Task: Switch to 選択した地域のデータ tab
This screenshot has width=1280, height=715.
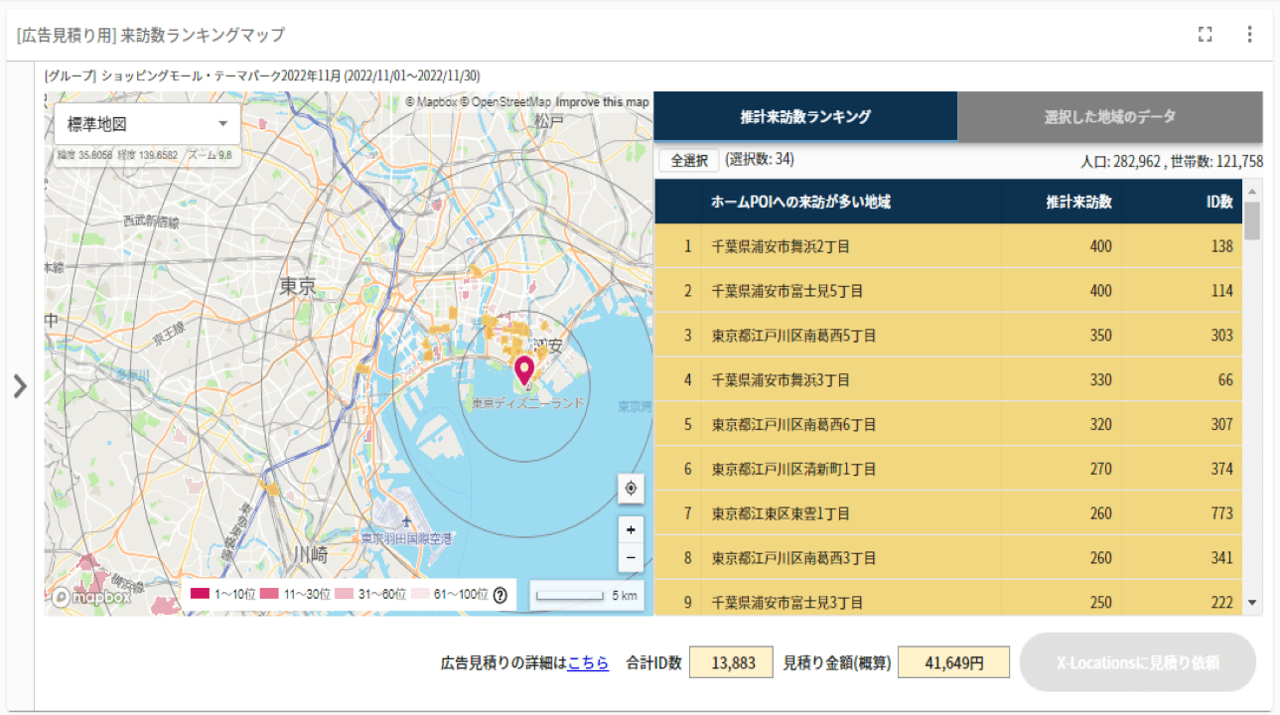Action: [x=1110, y=117]
